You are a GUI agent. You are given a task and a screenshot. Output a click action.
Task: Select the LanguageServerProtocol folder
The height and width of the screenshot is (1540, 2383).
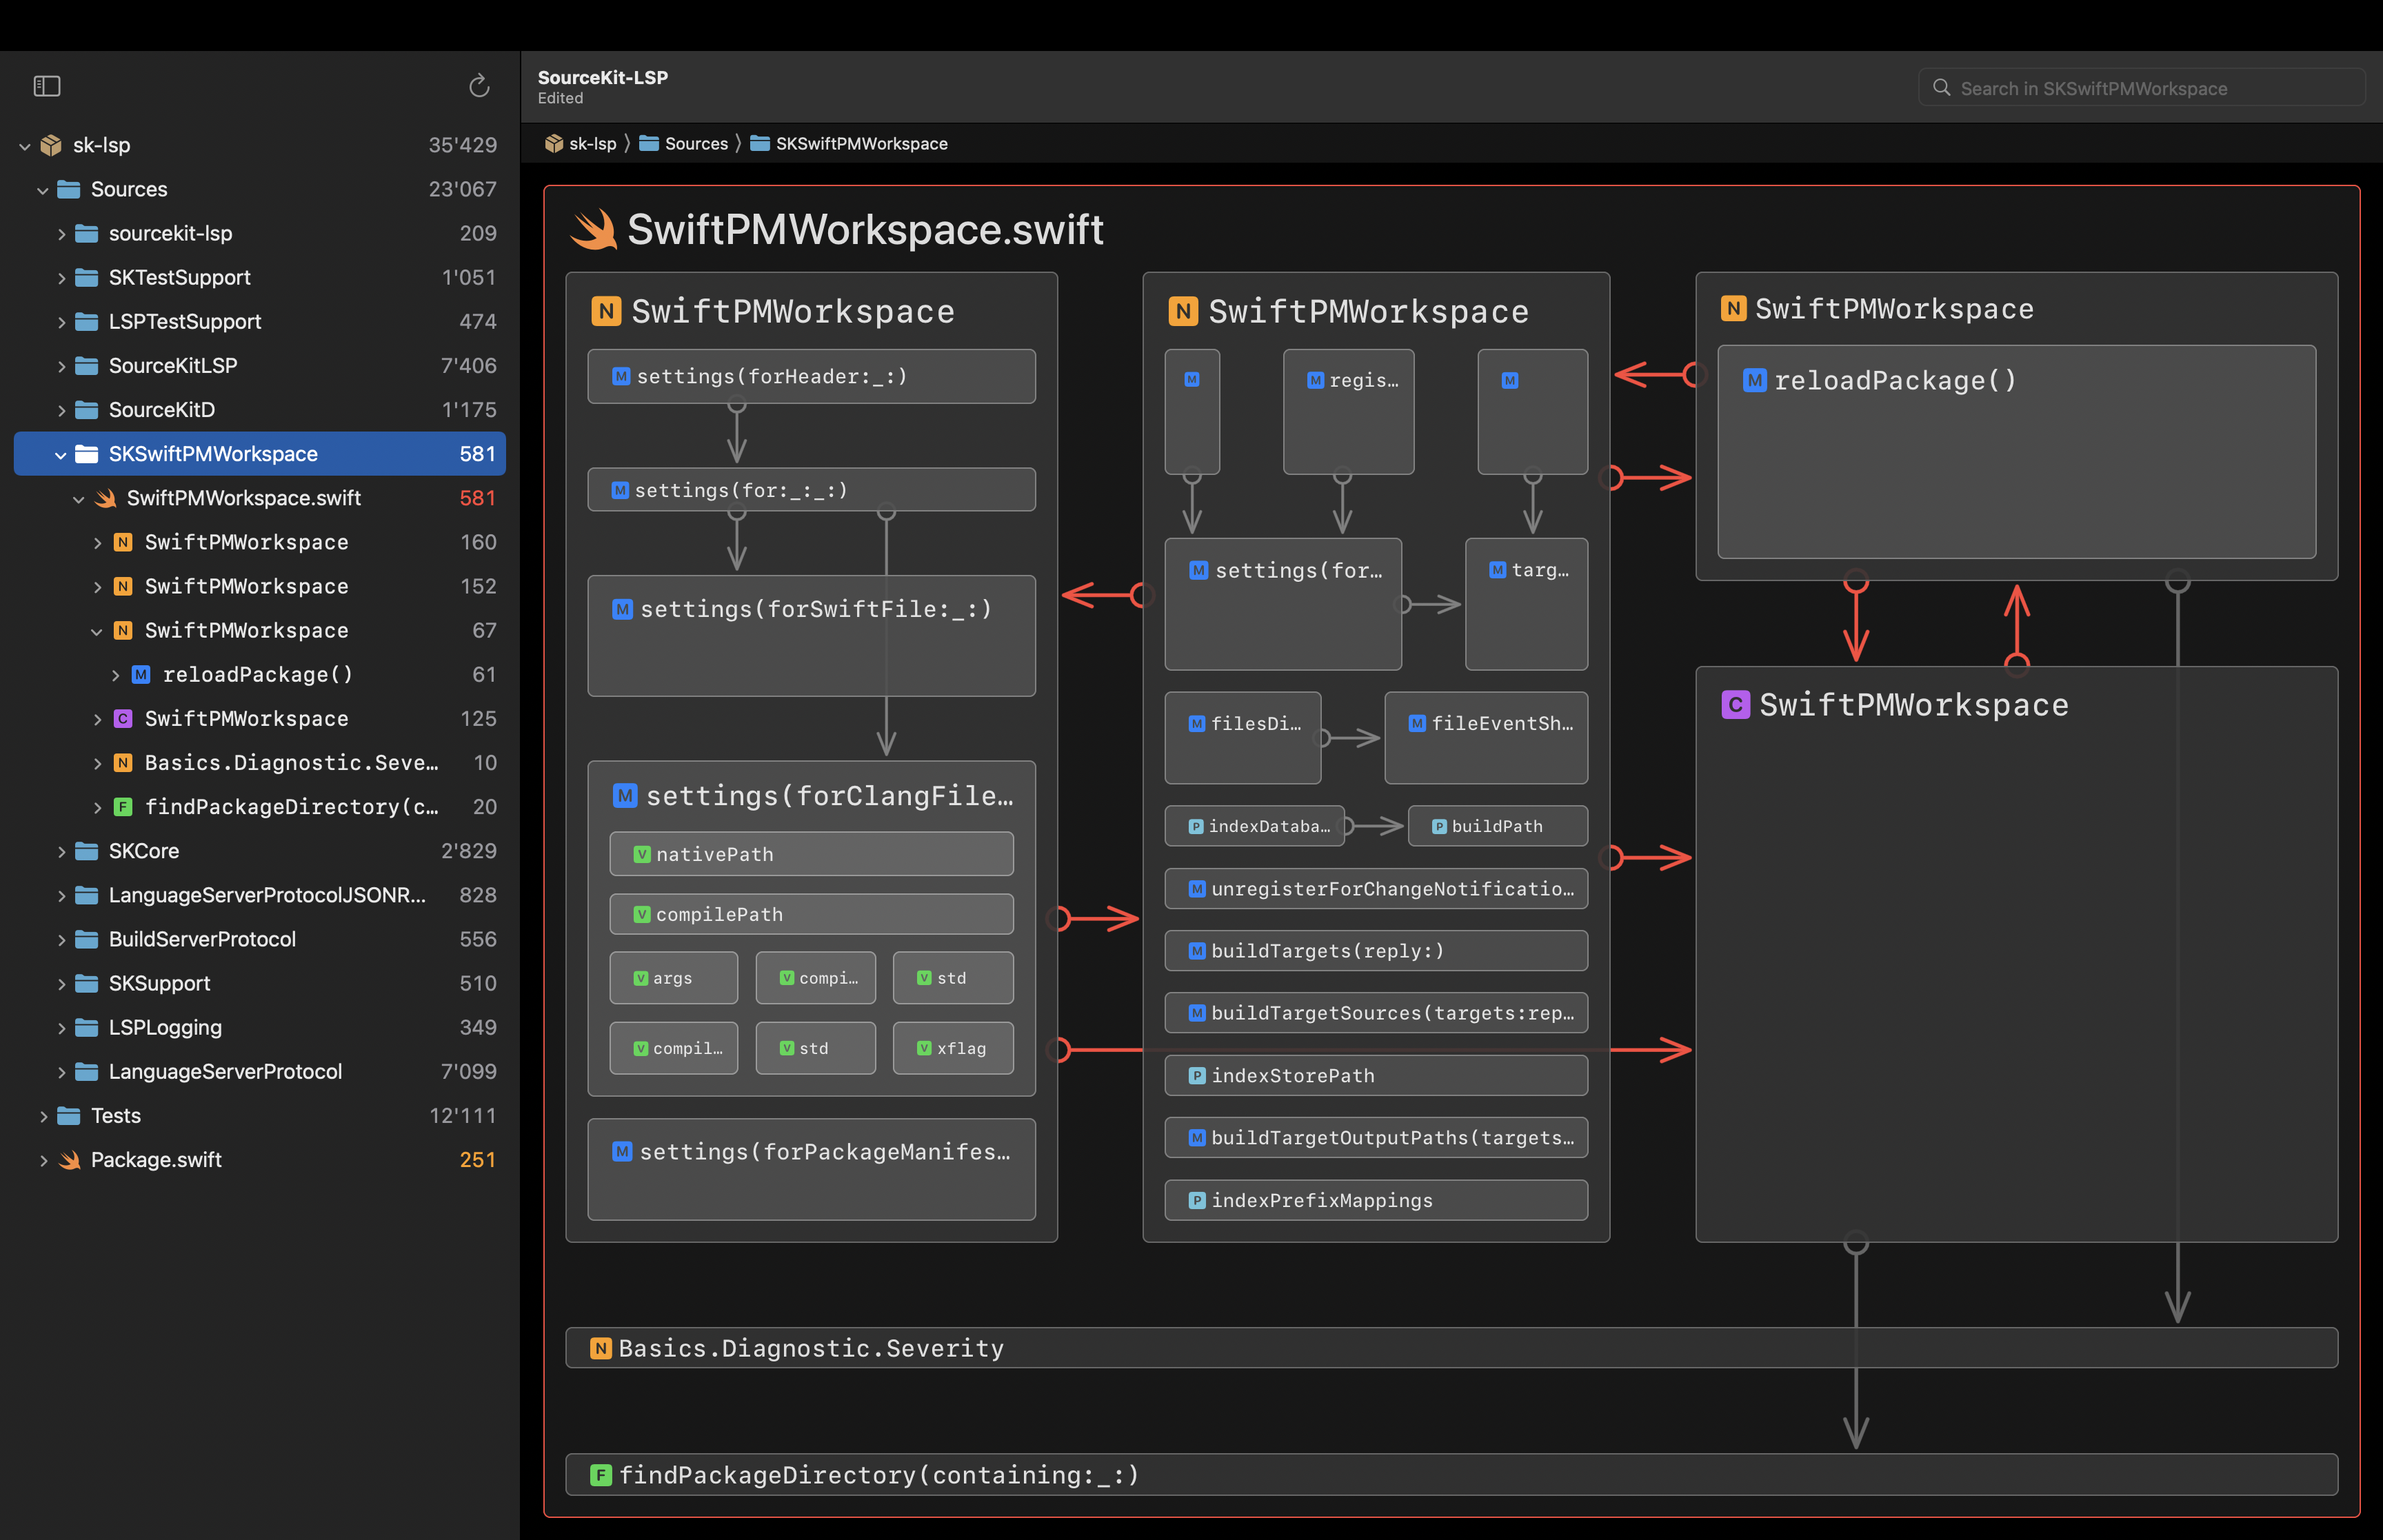coord(260,1071)
